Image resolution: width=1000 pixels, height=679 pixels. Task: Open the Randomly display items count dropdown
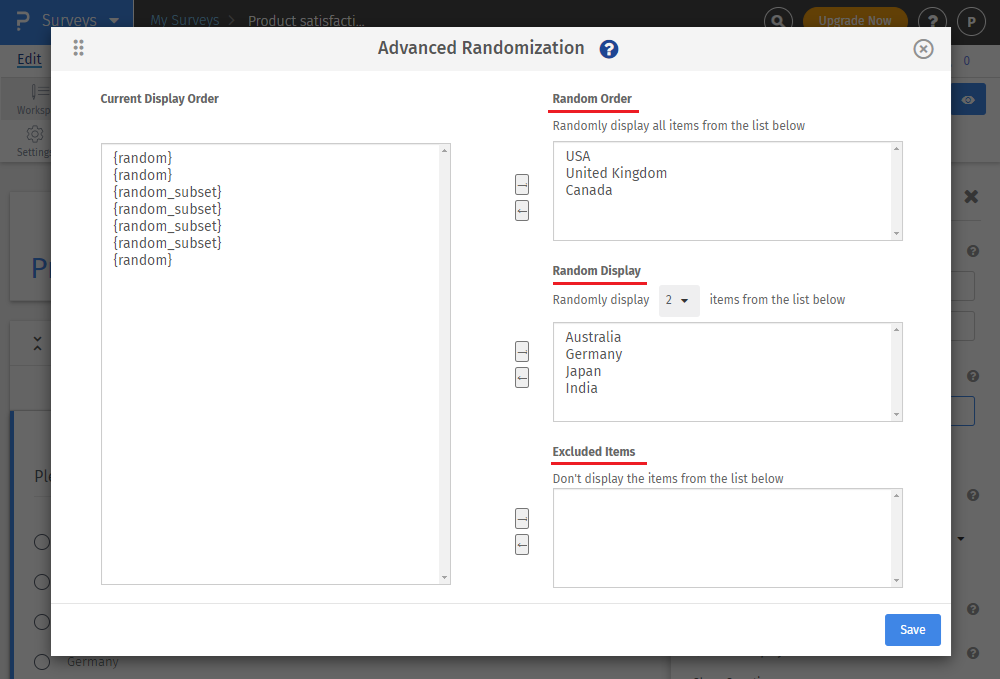679,300
